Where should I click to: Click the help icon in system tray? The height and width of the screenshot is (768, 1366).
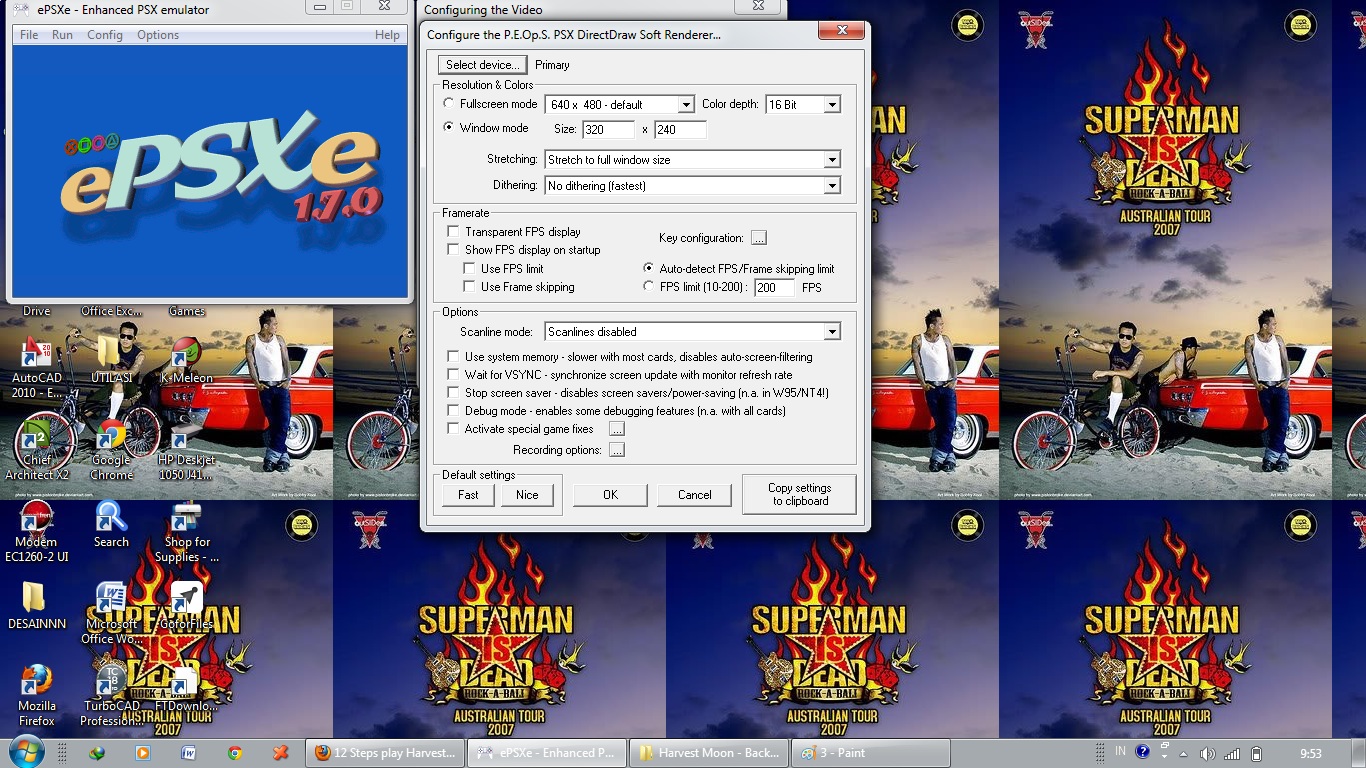click(1142, 753)
